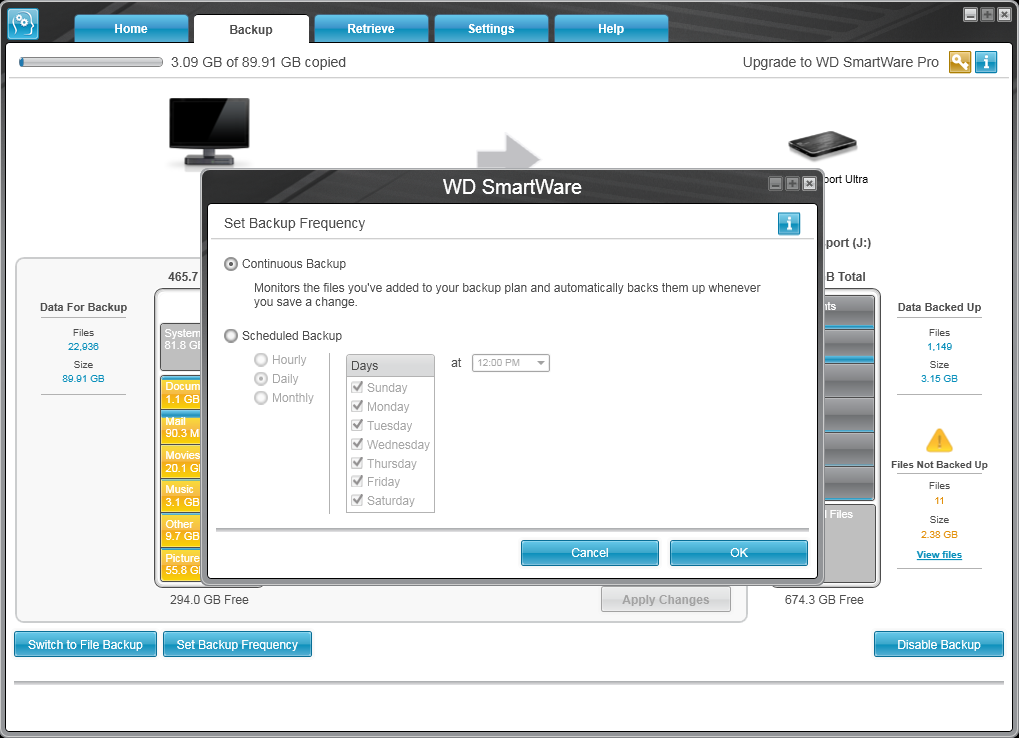Screen dimensions: 1019x738
Task: Close the WD SmartWare dialog
Action: (x=809, y=184)
